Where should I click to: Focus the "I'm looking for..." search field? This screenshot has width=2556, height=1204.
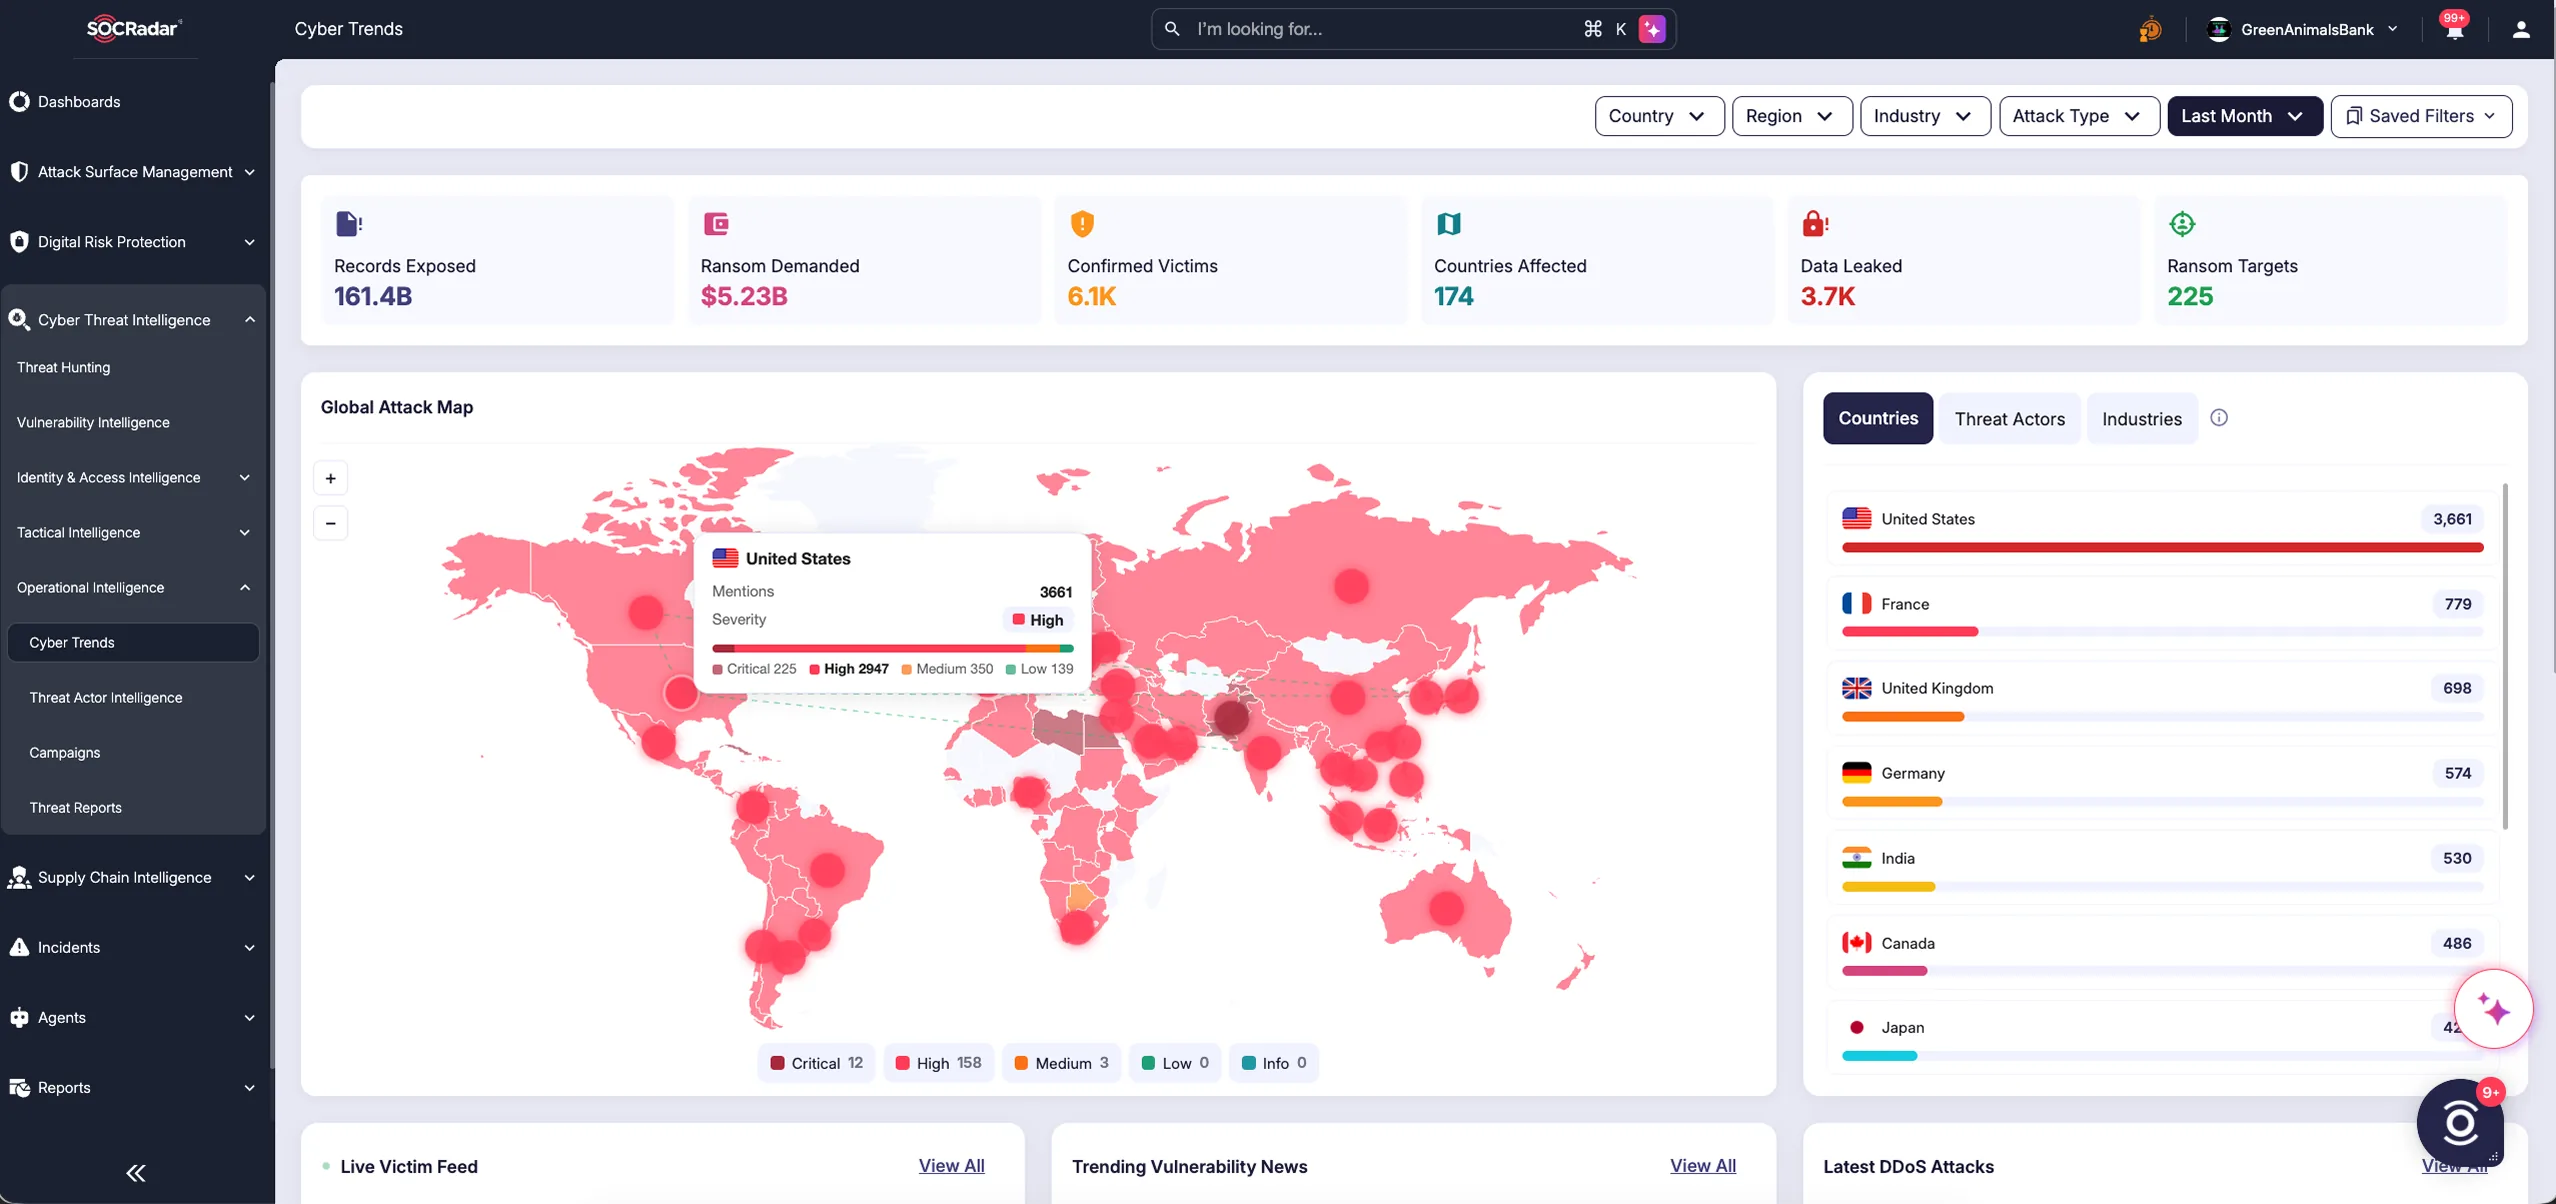[1413, 29]
